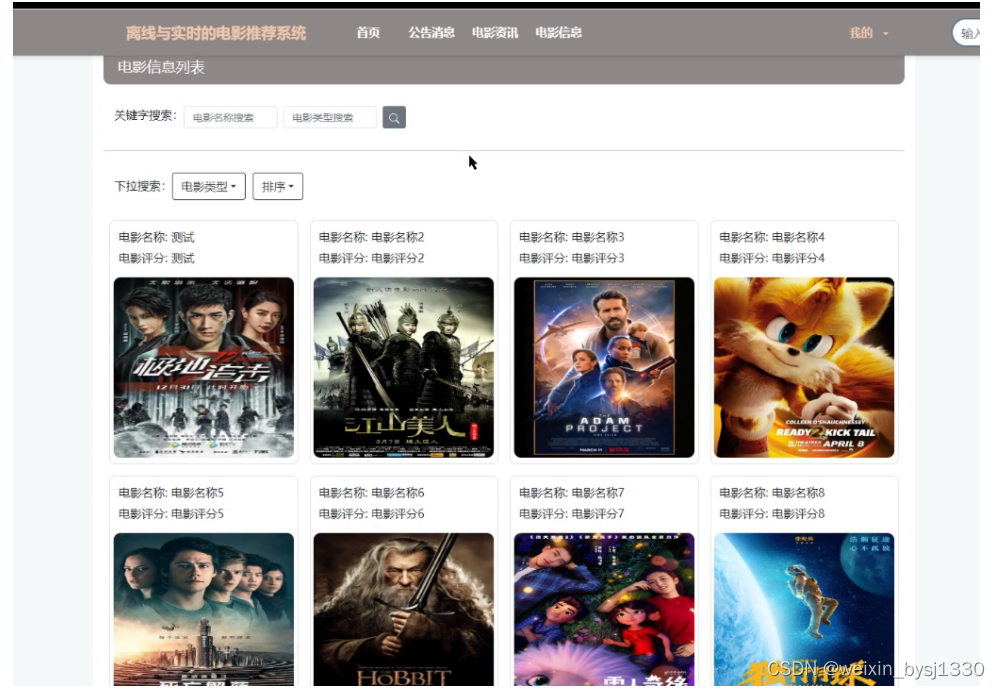Click the text 电影评分: 电影评分3
This screenshot has width=1000, height=689.
[571, 258]
